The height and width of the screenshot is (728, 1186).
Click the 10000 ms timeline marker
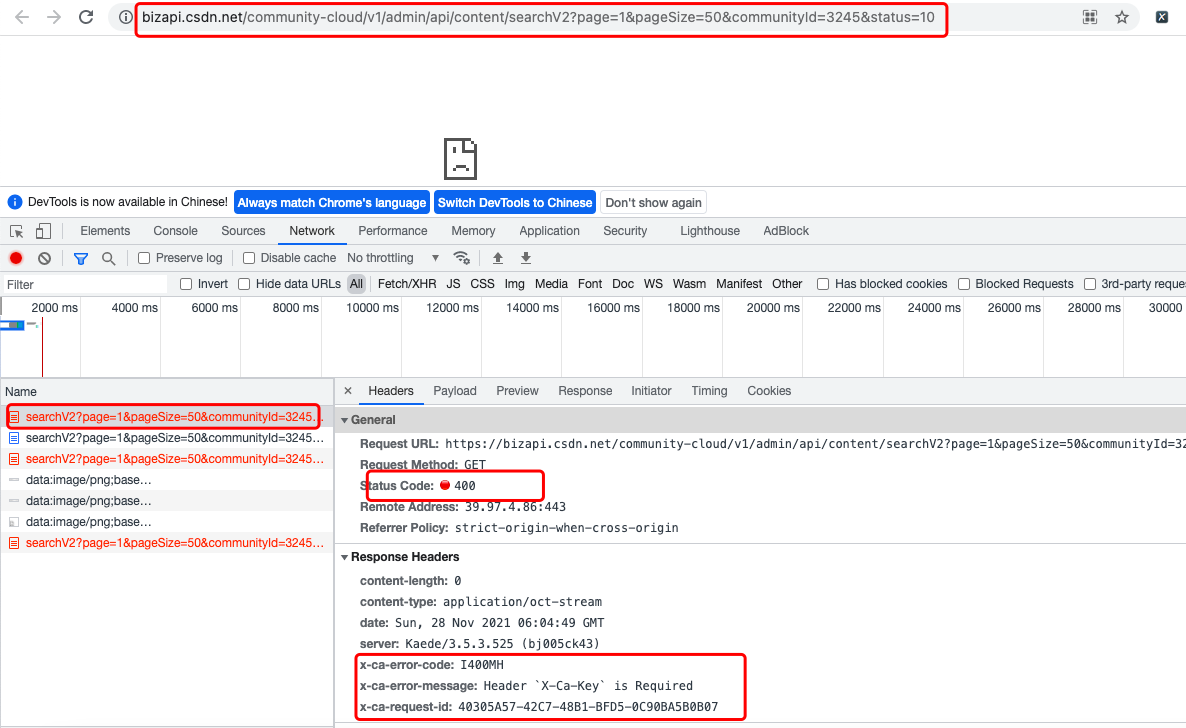tap(372, 307)
